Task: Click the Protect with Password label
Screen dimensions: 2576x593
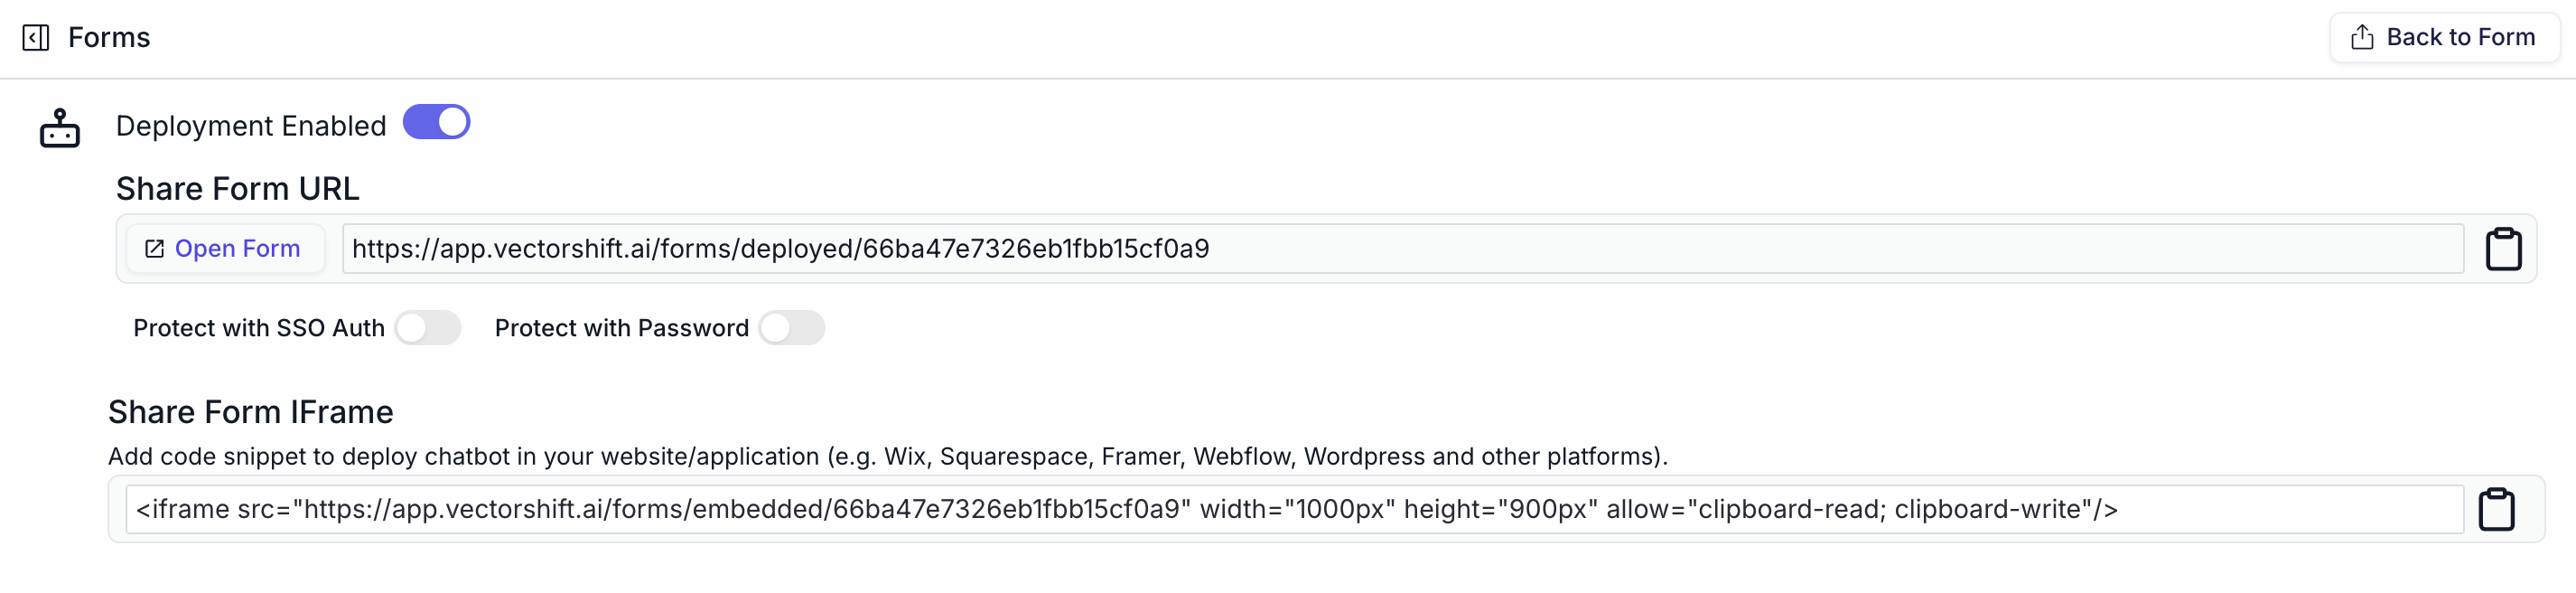Action: click(x=621, y=328)
